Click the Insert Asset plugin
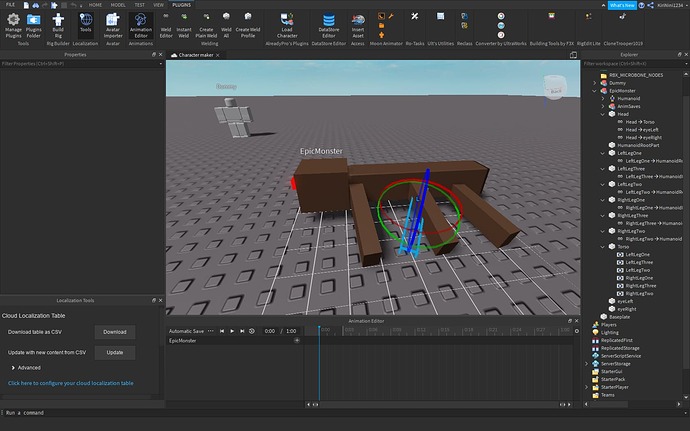Screen dimensions: 690x431 tap(358, 25)
